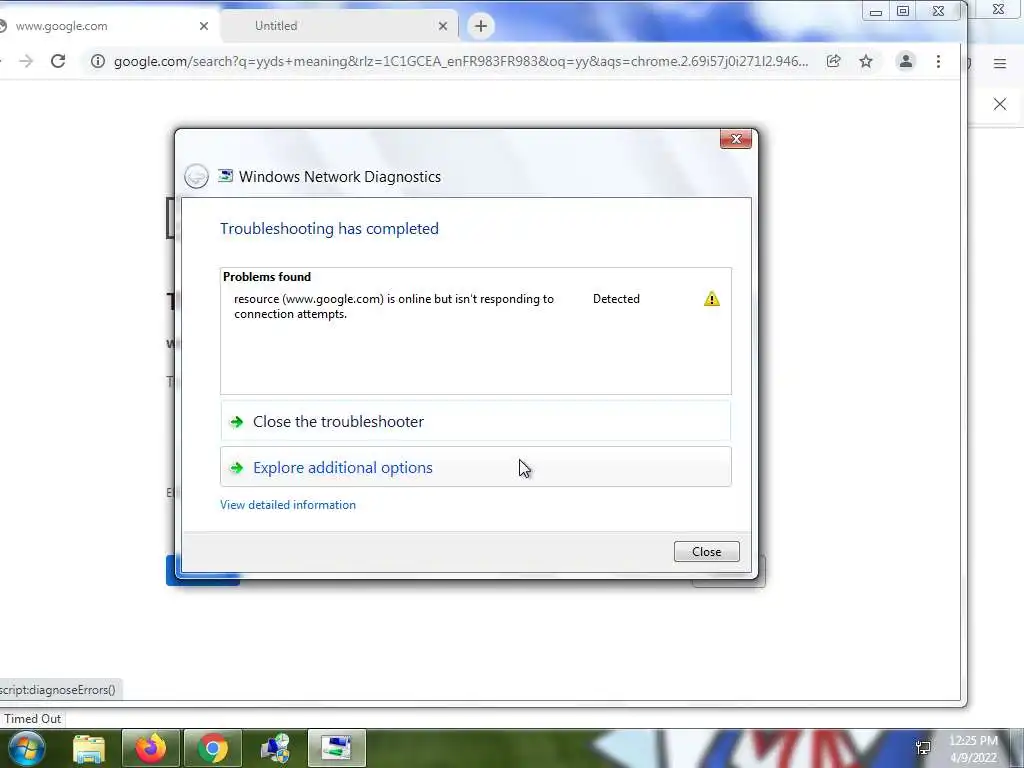Viewport: 1024px width, 768px height.
Task: Restore down the Chrome window
Action: coord(903,11)
